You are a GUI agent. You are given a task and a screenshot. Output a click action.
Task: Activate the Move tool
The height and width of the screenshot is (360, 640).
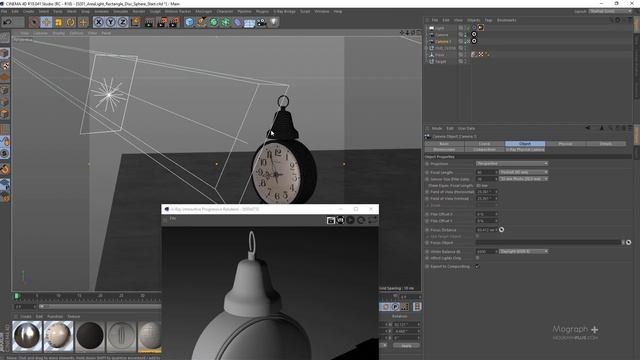(x=46, y=22)
